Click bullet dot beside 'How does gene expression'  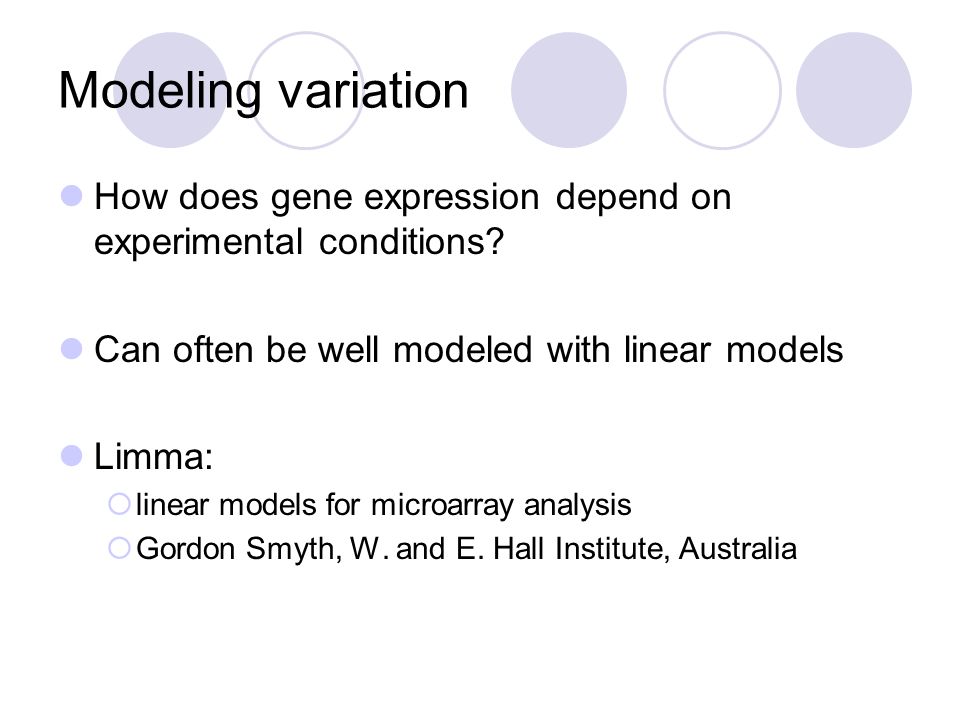[72, 196]
